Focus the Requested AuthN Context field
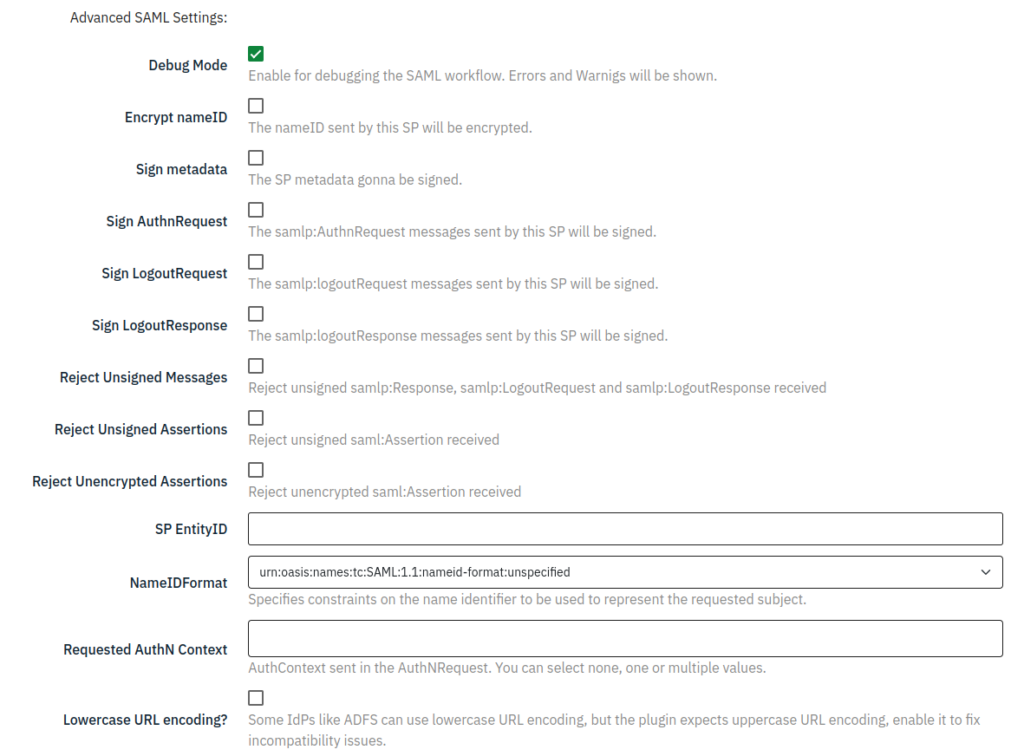1024x756 pixels. [625, 637]
